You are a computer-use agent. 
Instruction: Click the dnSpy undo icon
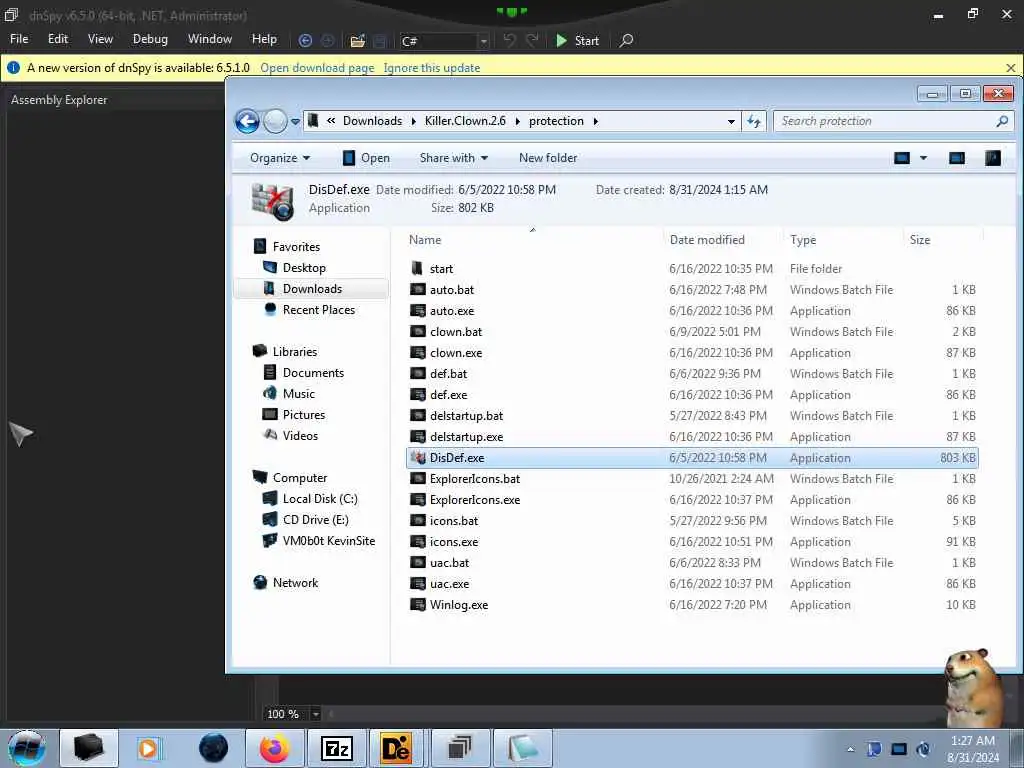[x=509, y=40]
